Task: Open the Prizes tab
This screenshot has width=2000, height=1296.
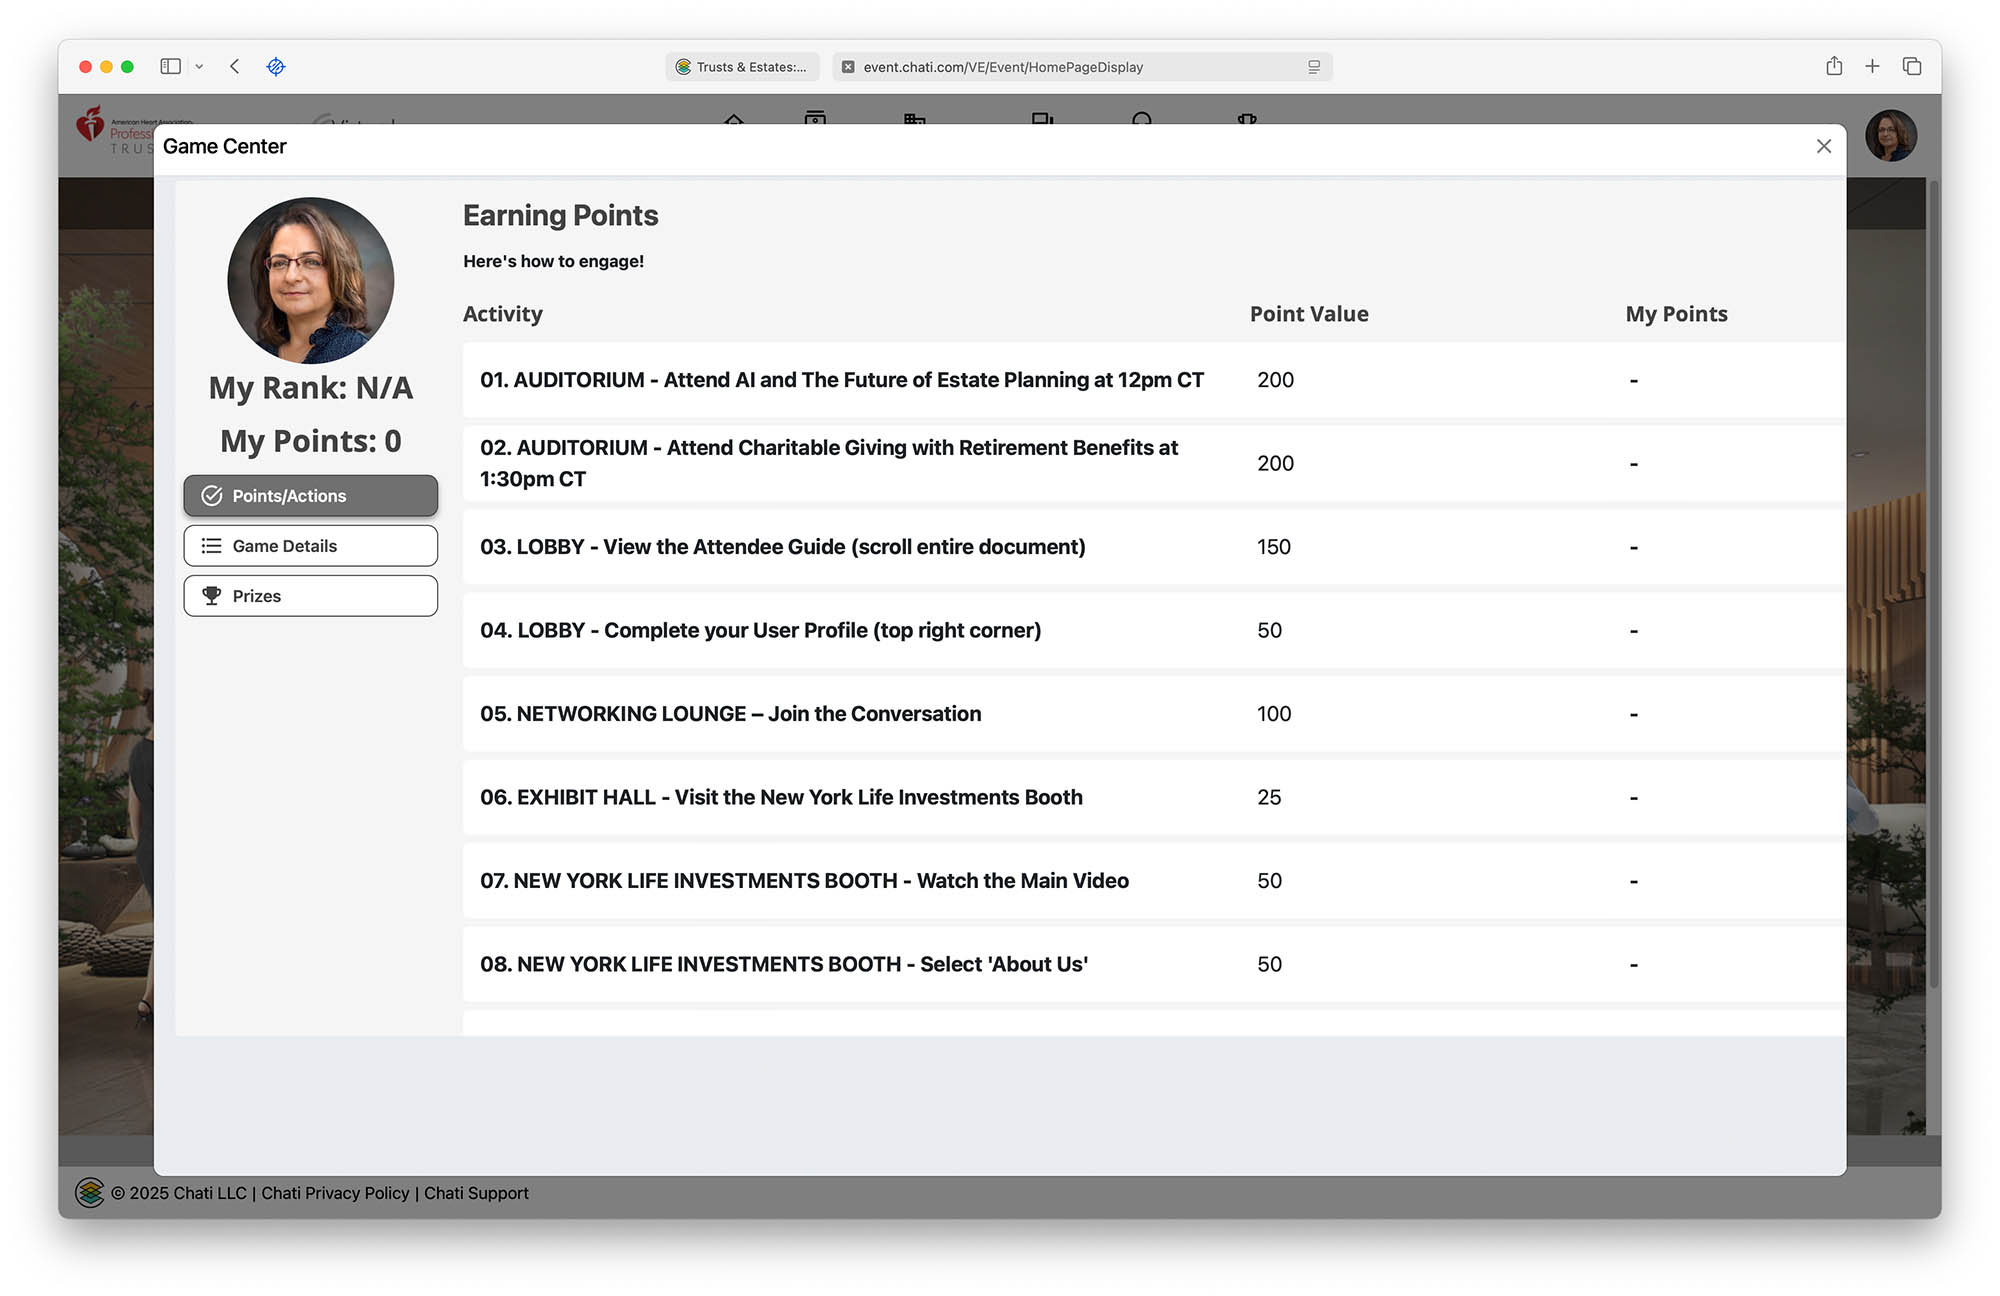Action: [310, 596]
